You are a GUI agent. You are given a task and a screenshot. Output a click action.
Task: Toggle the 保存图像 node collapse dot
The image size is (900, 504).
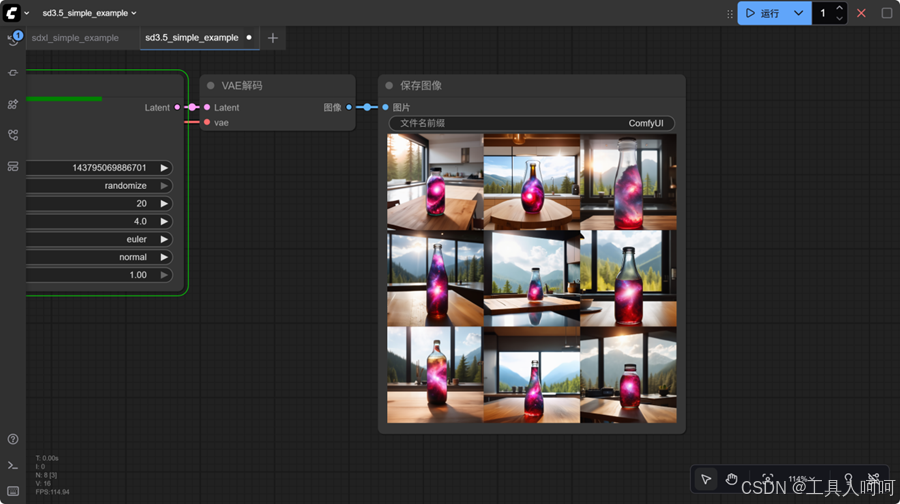389,86
